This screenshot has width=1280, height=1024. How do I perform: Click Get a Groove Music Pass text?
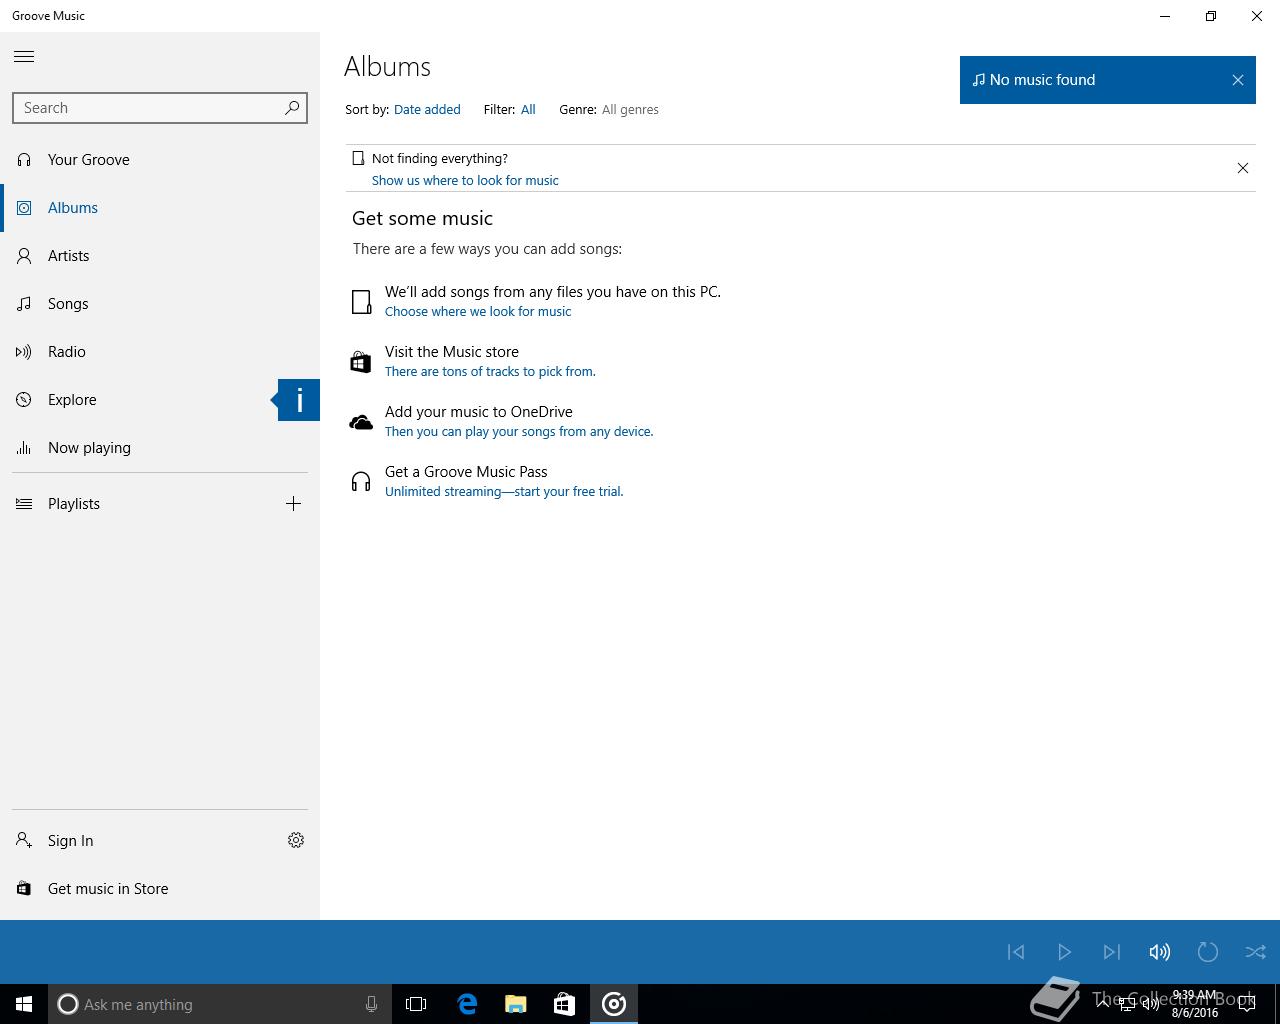pyautogui.click(x=466, y=472)
